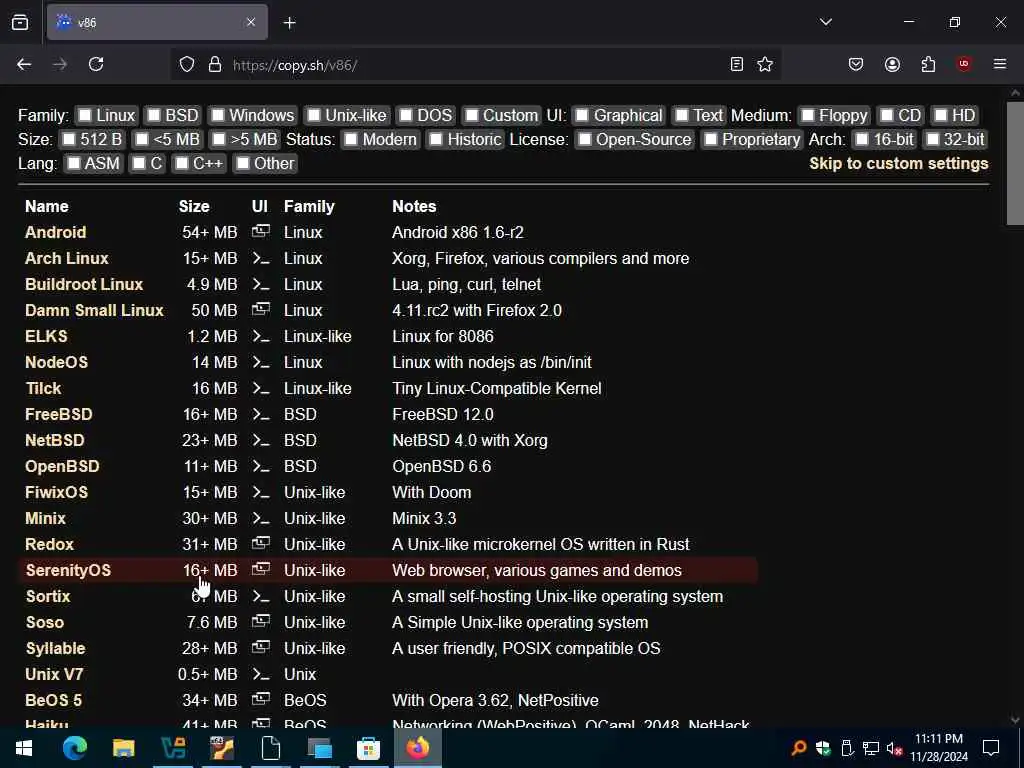This screenshot has height=768, width=1024.
Task: Click the Size column header
Action: (194, 206)
